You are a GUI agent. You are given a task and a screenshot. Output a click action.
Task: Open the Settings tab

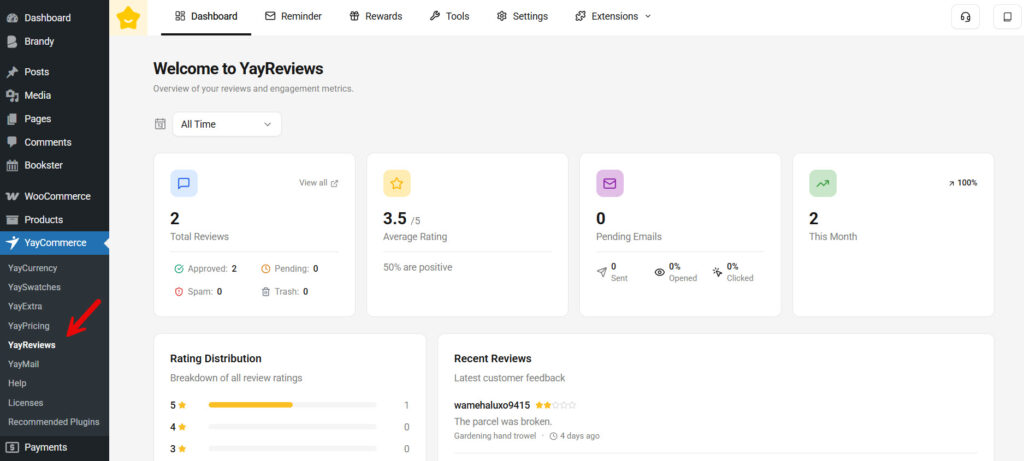tap(522, 16)
